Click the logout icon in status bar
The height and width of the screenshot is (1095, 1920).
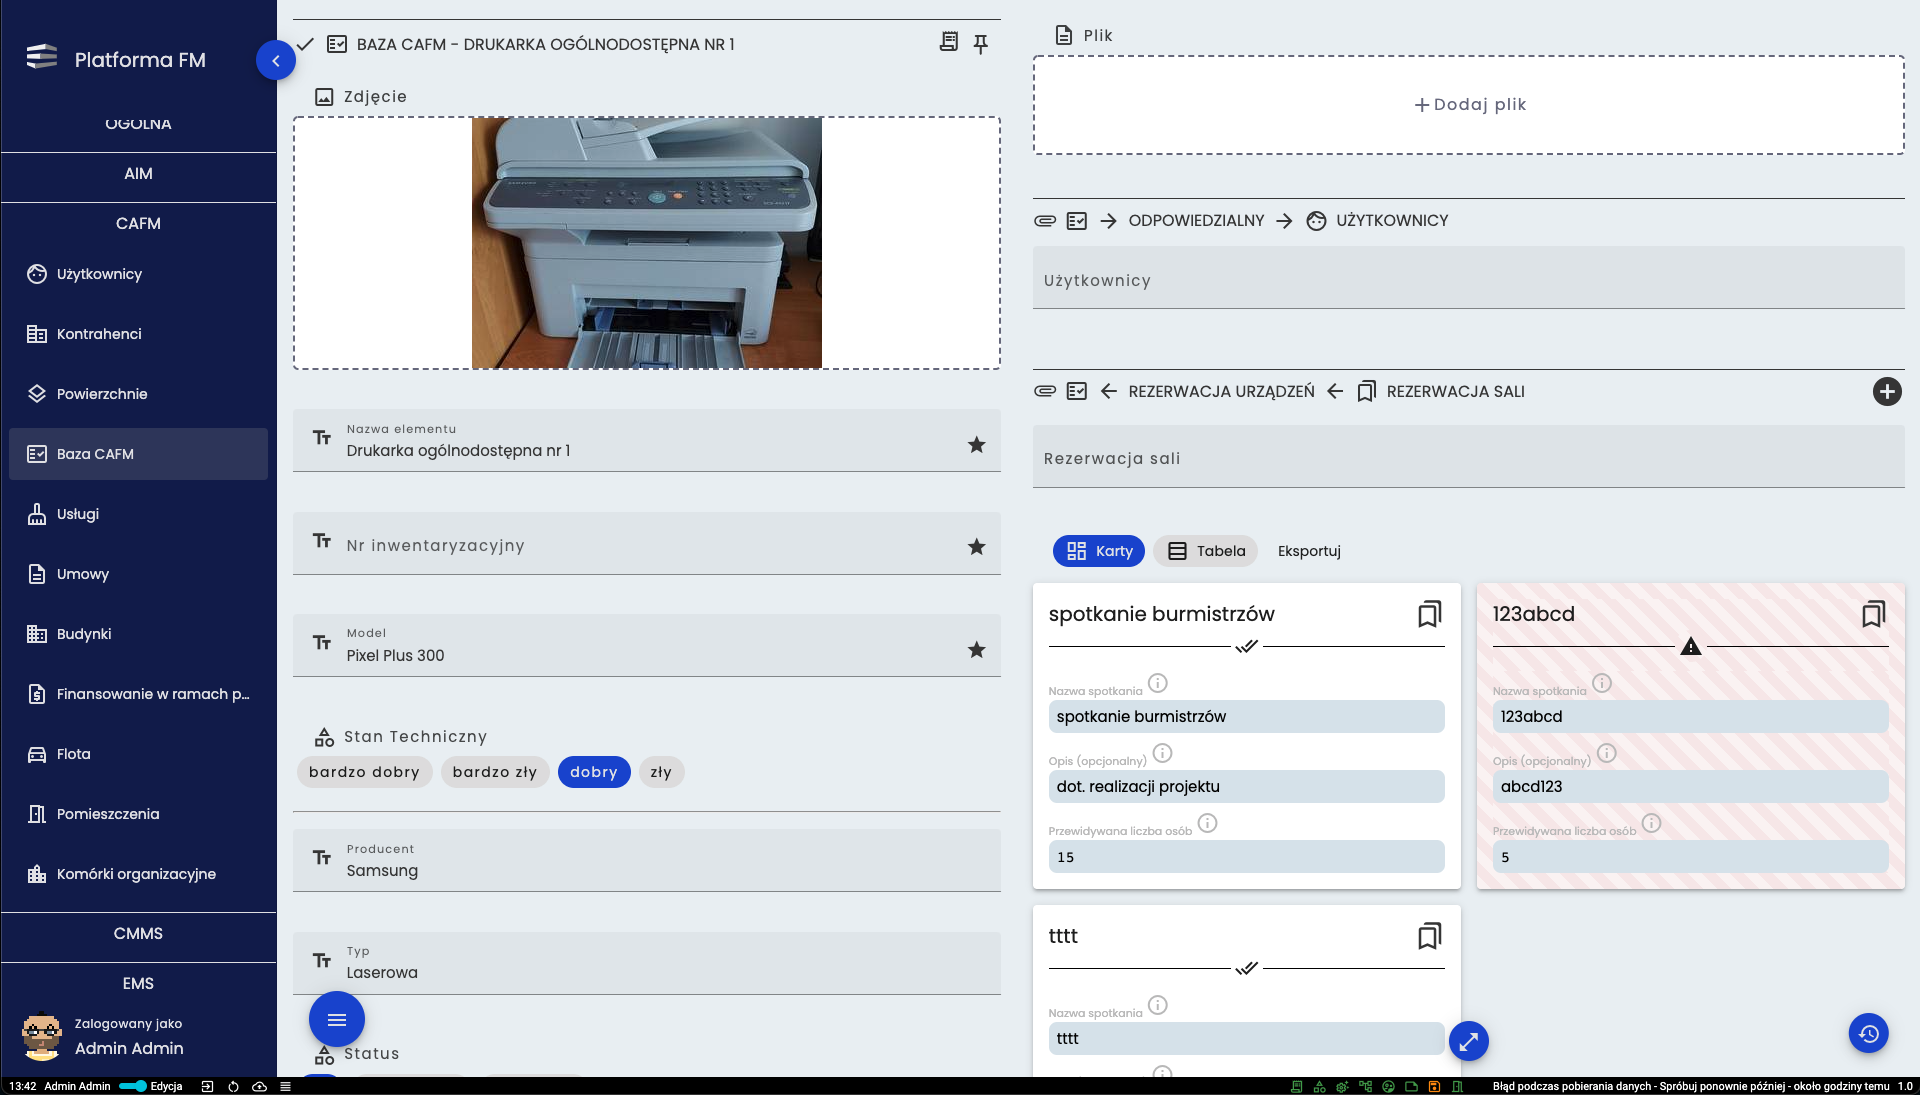point(207,1086)
